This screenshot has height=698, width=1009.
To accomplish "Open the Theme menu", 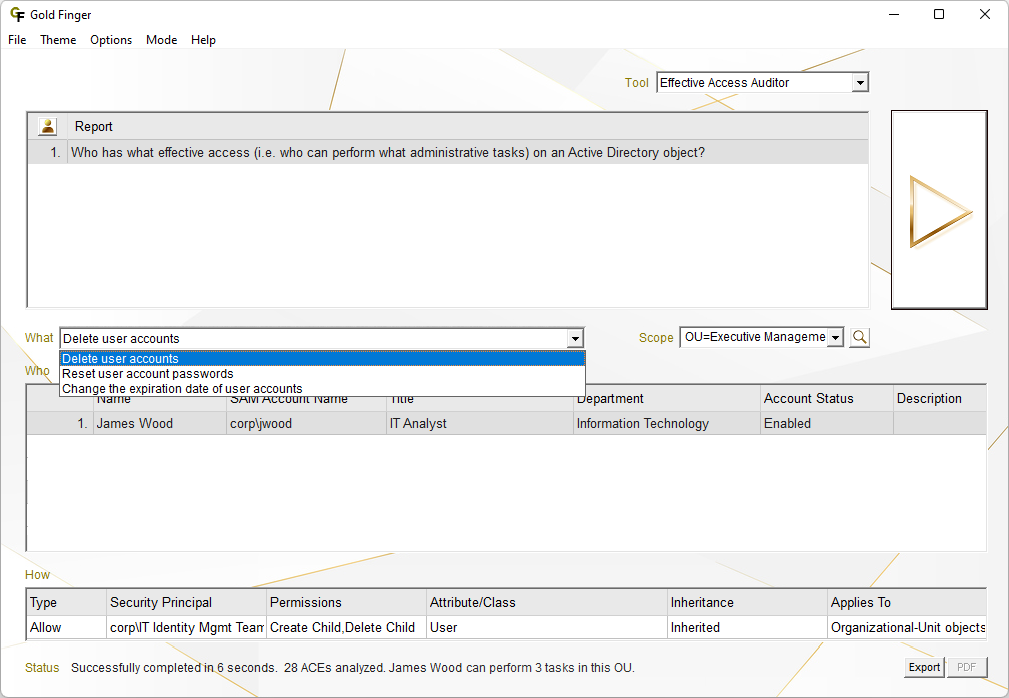I will point(58,40).
